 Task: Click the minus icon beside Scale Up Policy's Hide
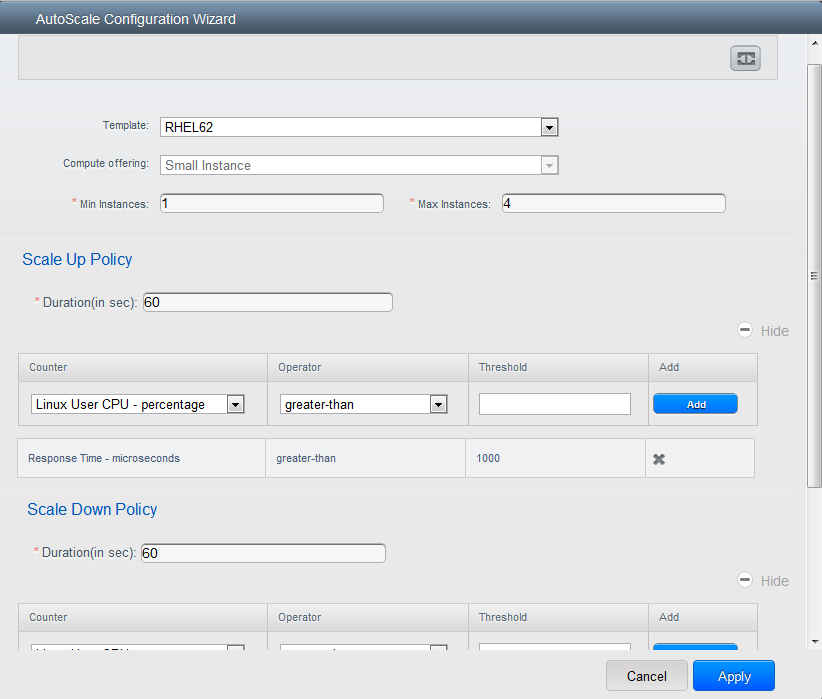[x=745, y=329]
